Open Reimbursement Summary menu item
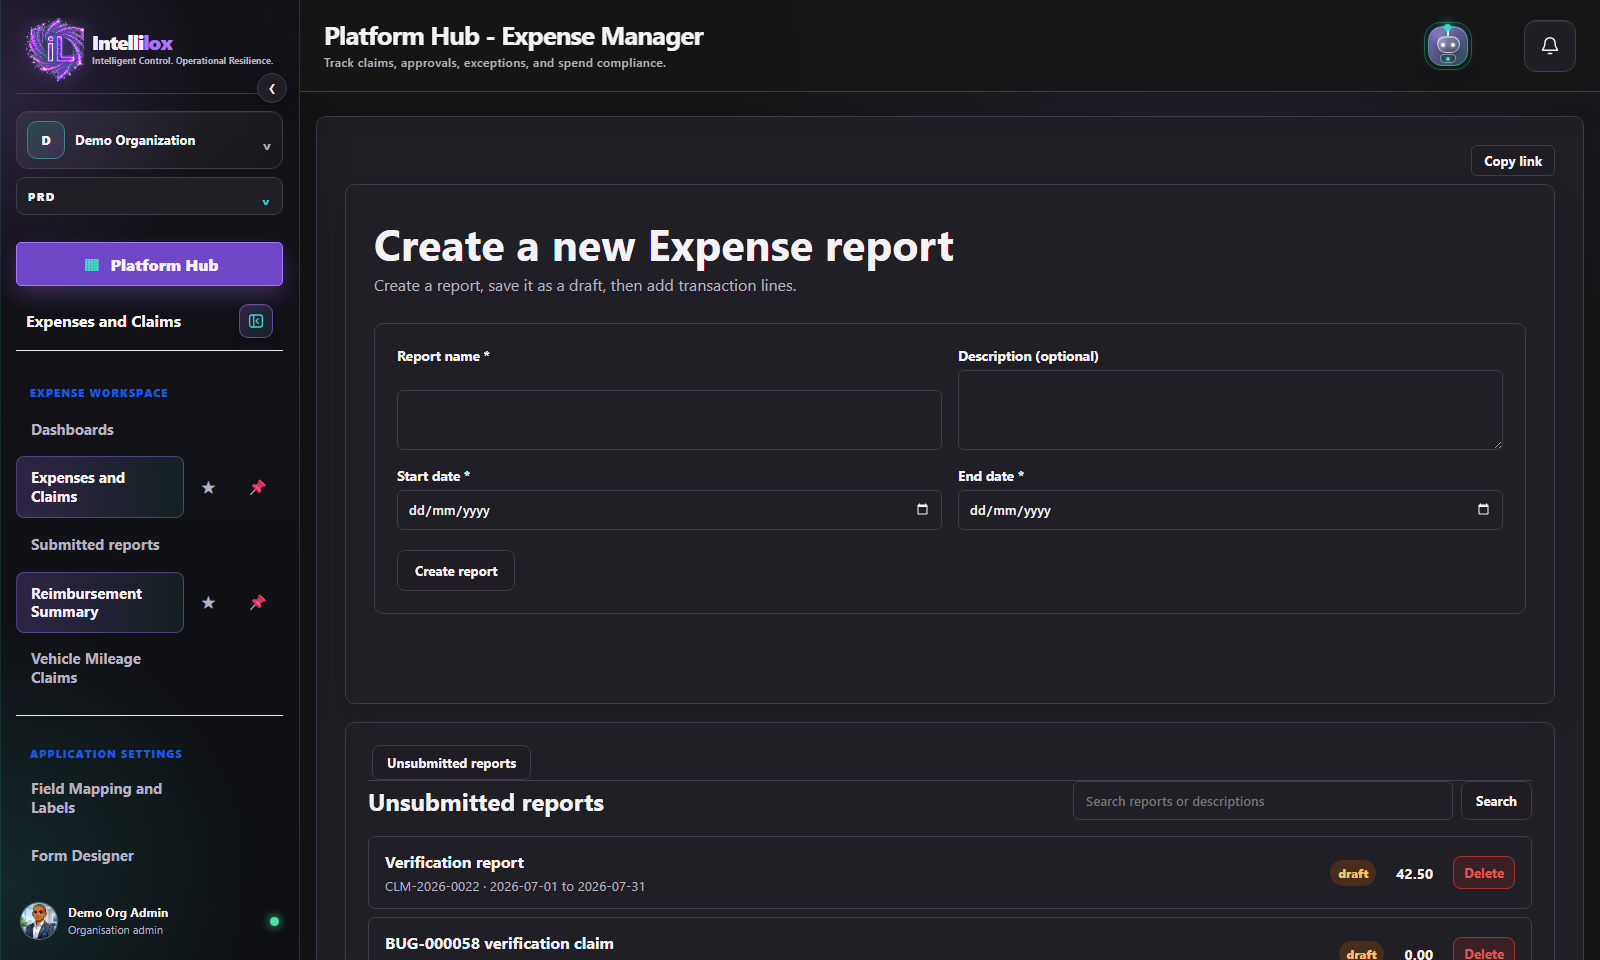Image resolution: width=1600 pixels, height=960 pixels. point(100,602)
